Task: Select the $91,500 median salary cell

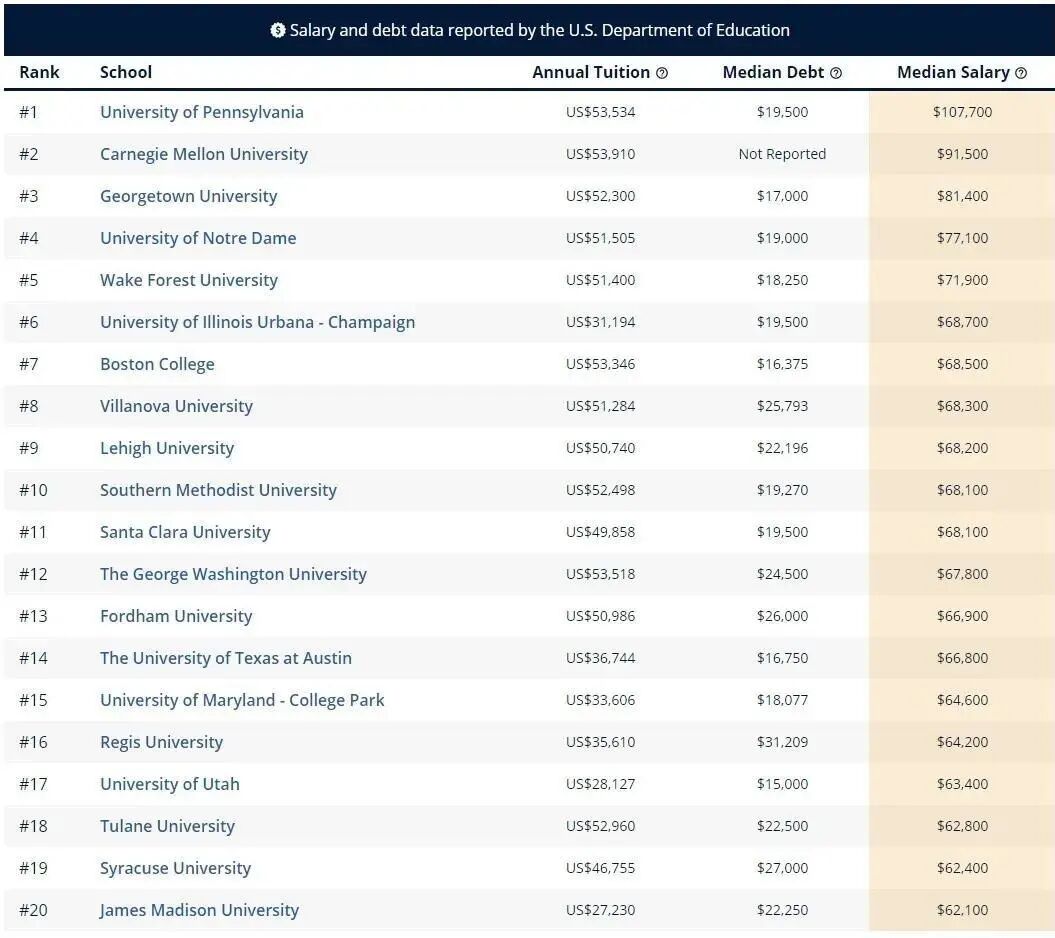Action: 962,154
